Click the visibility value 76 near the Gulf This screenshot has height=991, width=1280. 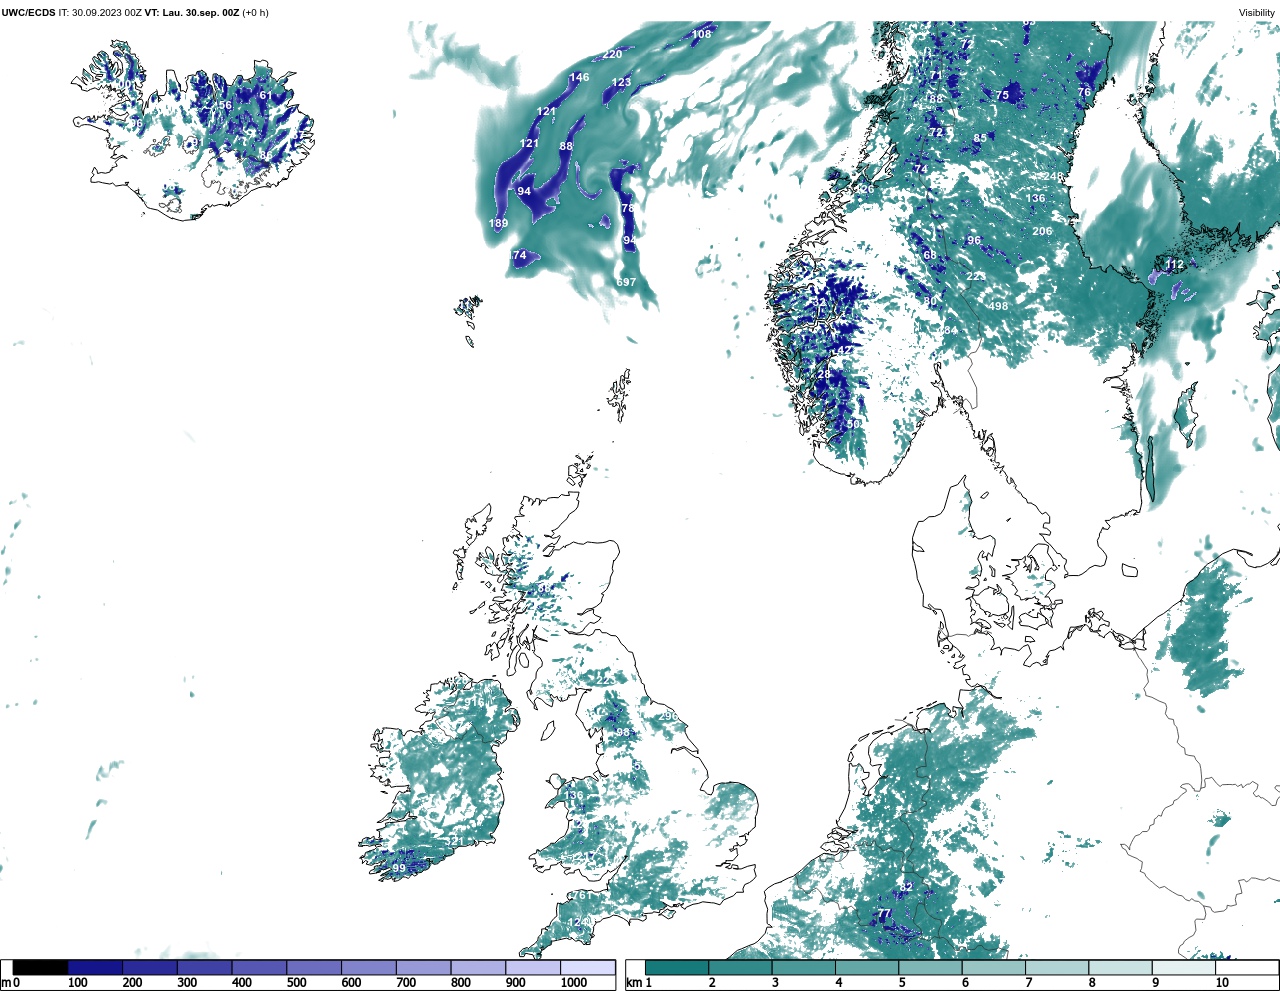pyautogui.click(x=1084, y=92)
